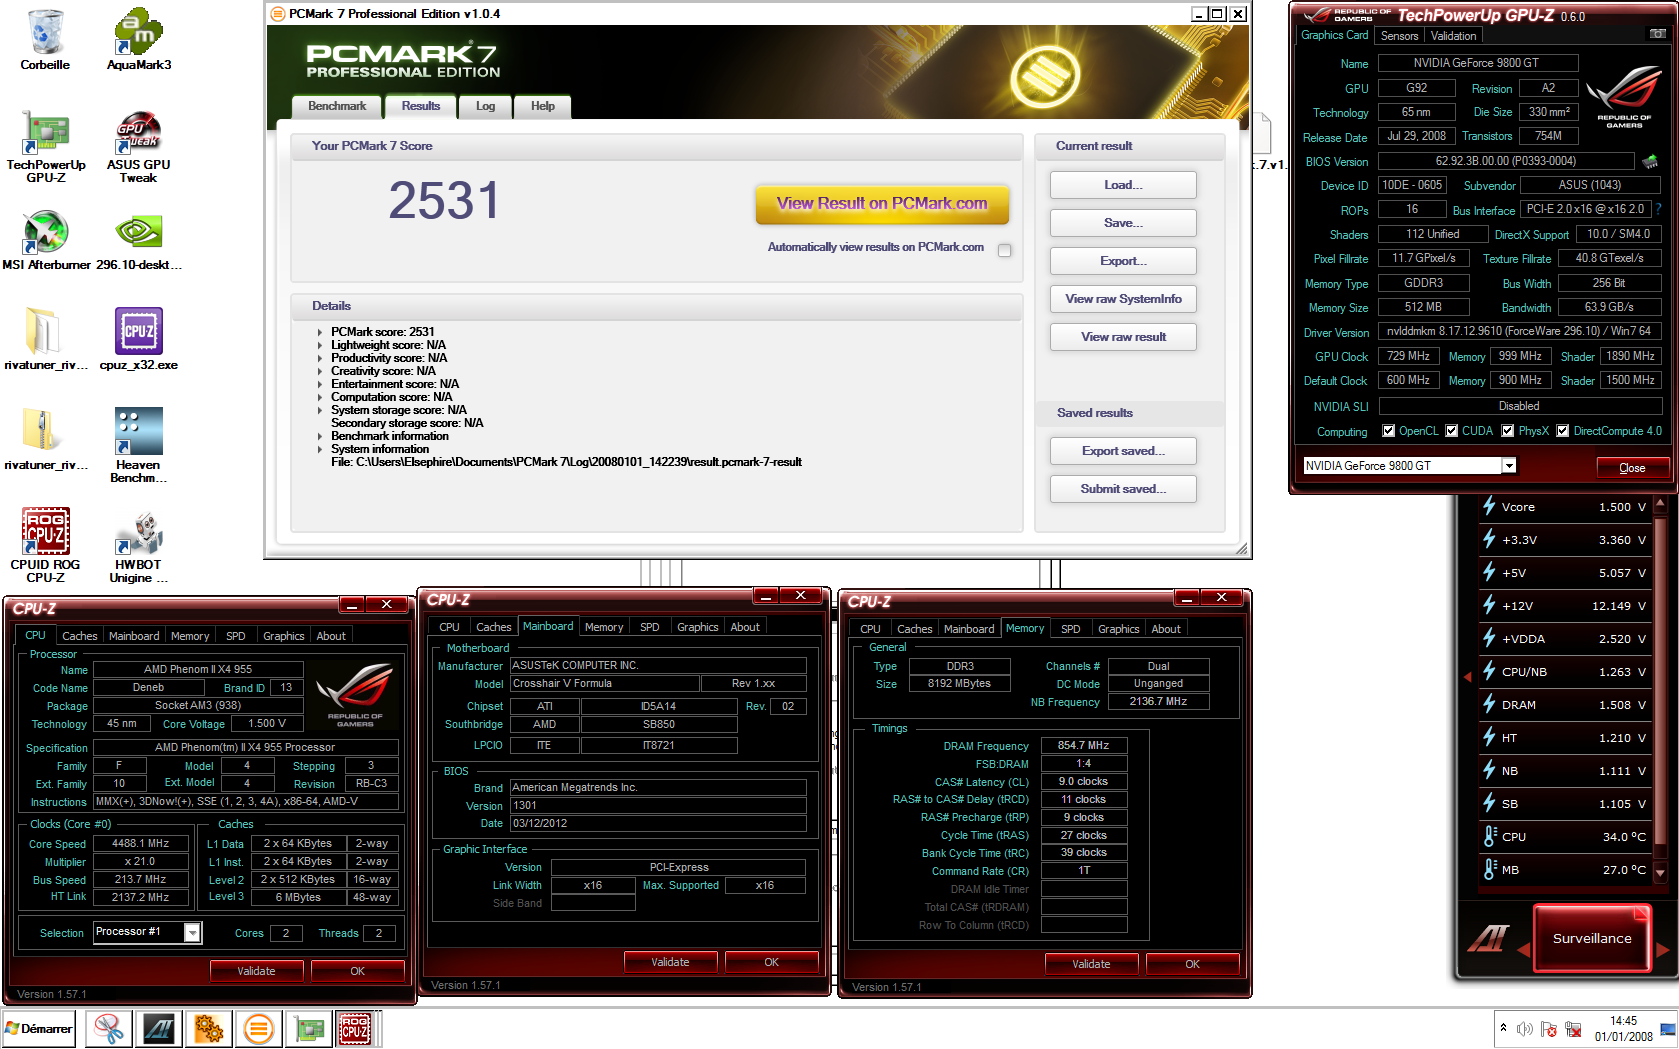This screenshot has height=1049, width=1679.
Task: Open the NVIDIA GeForce 9800 GT dropdown
Action: pyautogui.click(x=1509, y=466)
